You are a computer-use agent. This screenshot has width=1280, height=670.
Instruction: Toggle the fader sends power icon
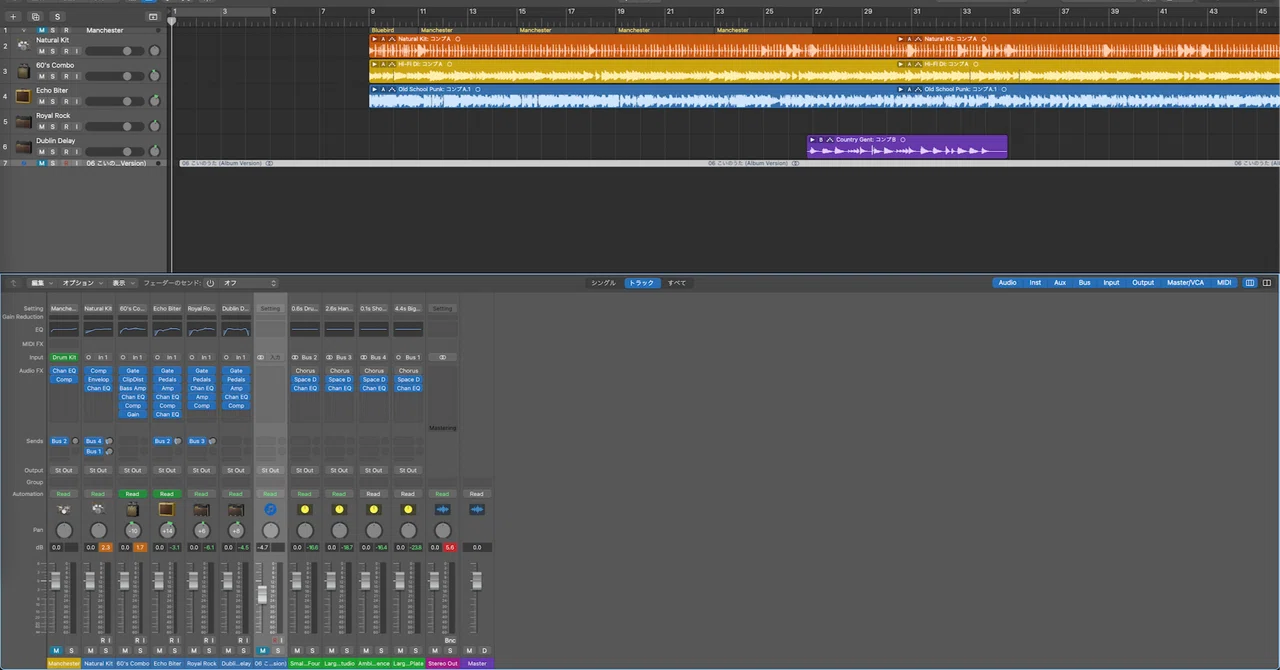210,283
